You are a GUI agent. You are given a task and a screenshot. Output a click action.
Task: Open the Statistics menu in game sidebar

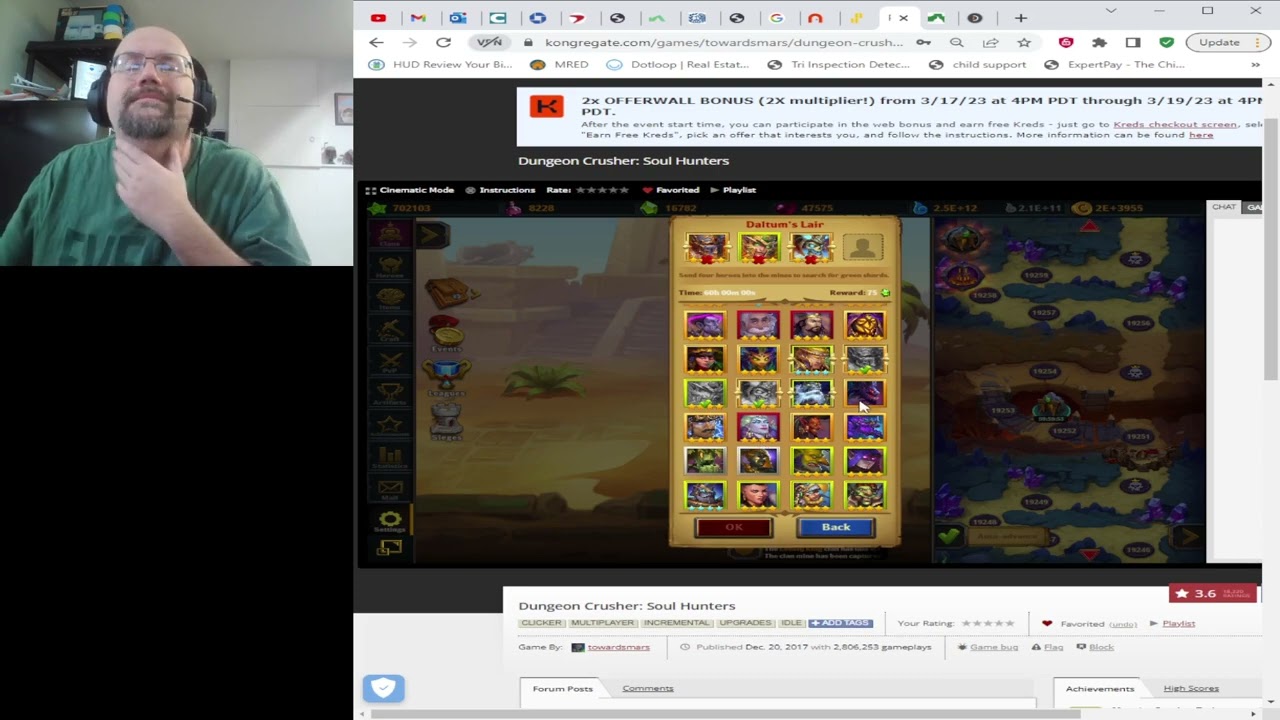tap(390, 457)
